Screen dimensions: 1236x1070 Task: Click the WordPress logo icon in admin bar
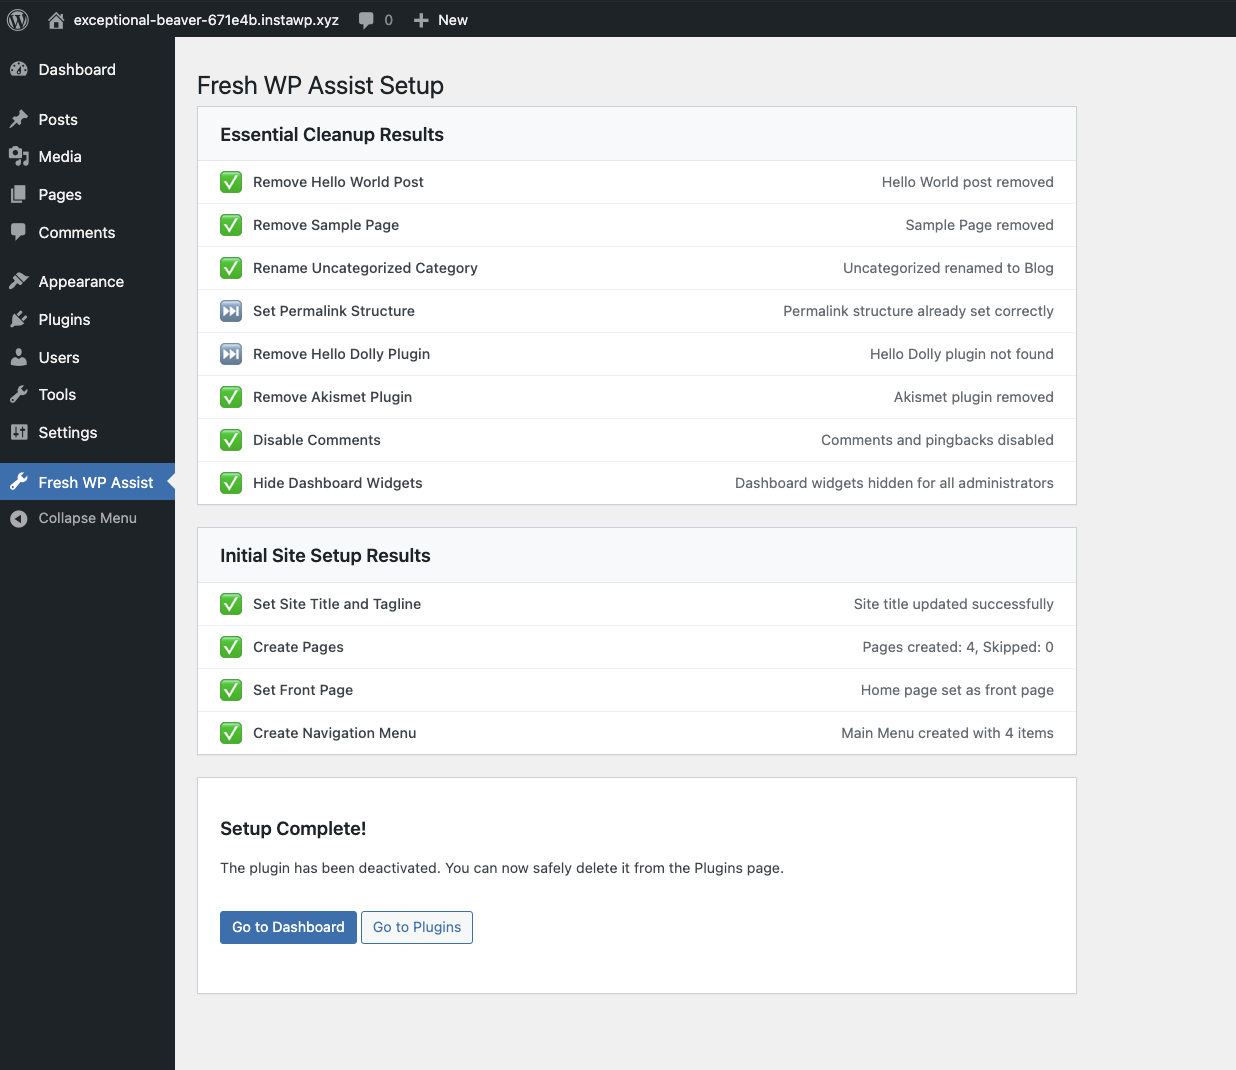[18, 20]
